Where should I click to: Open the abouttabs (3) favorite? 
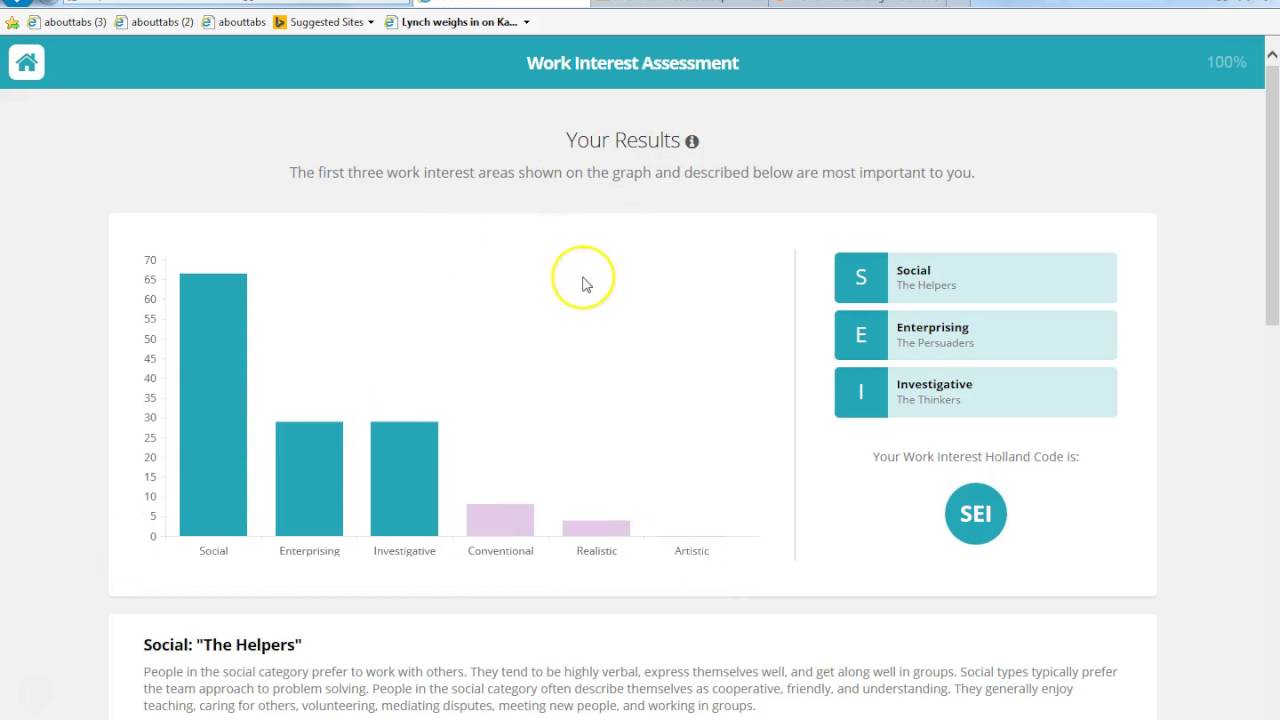pyautogui.click(x=66, y=22)
